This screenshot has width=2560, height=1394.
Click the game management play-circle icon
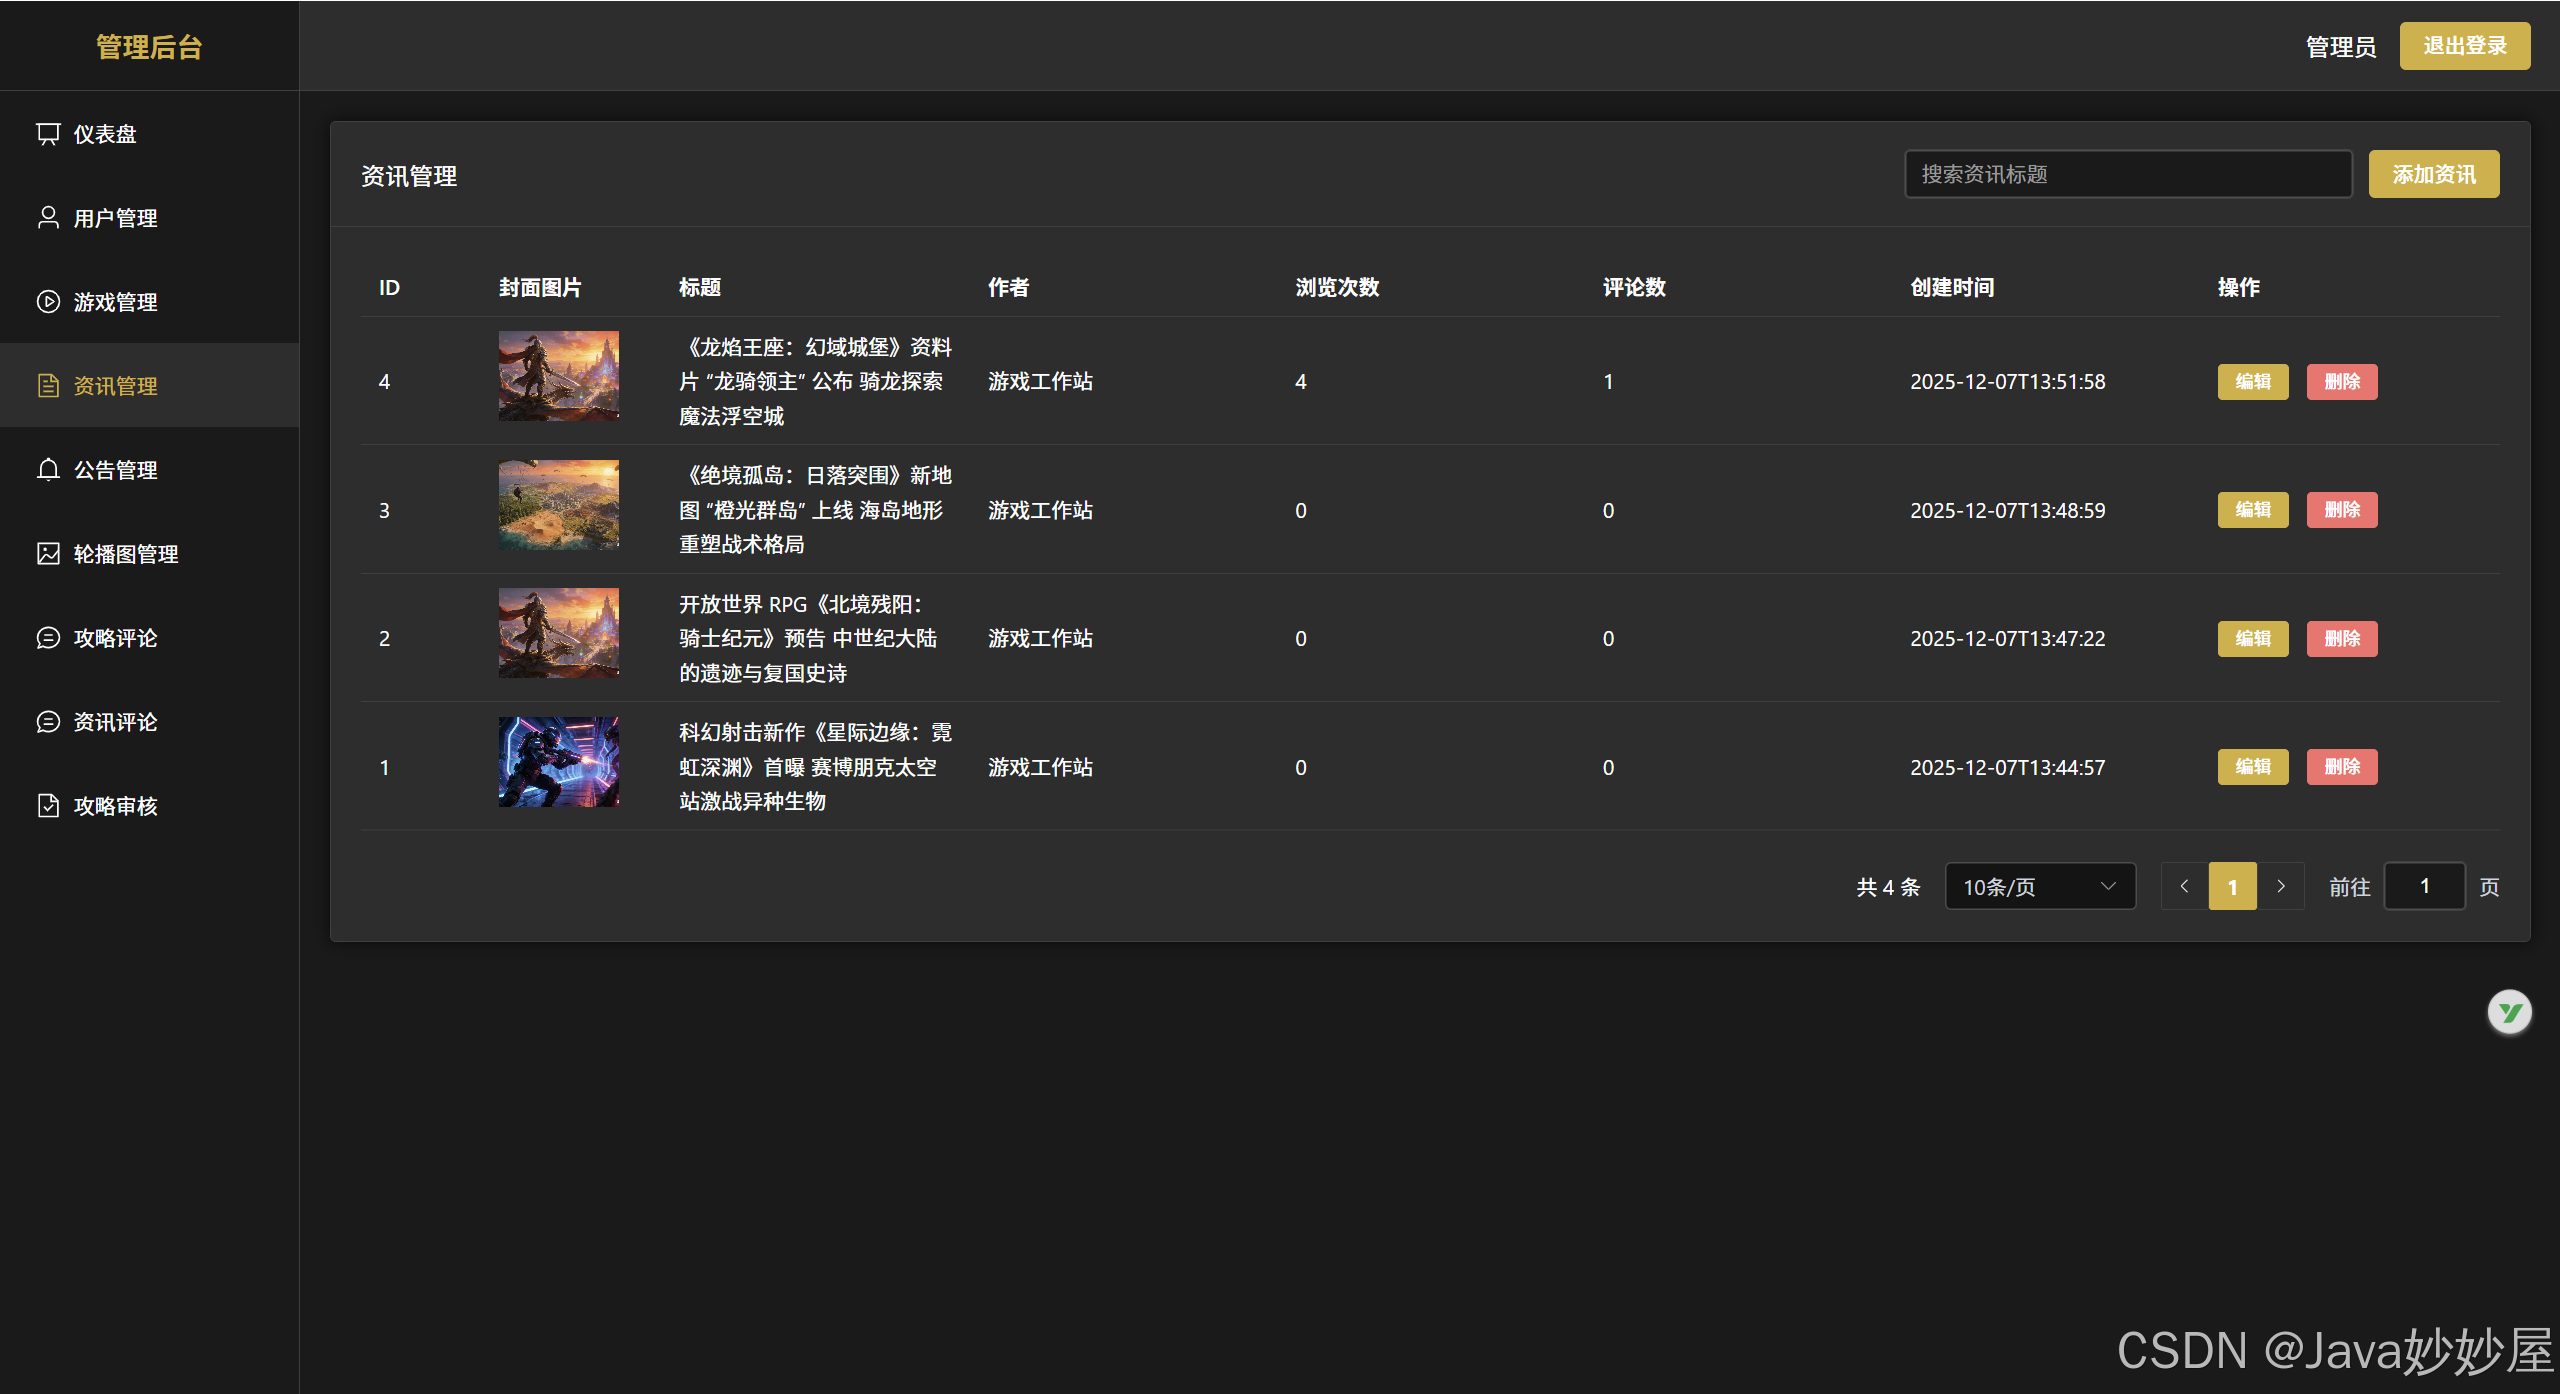[48, 302]
